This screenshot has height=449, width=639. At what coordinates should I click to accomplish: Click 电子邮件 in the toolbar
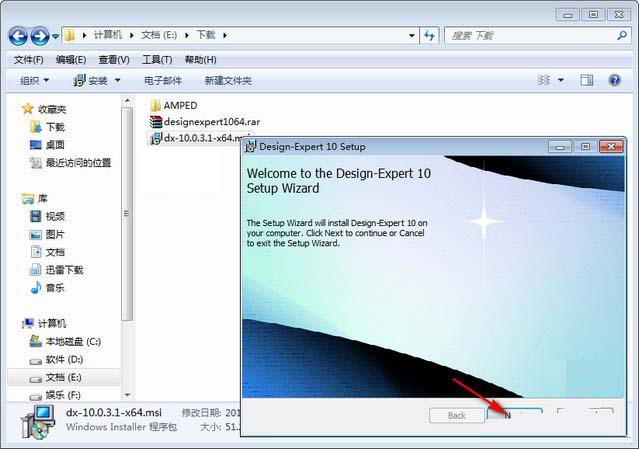(x=163, y=81)
